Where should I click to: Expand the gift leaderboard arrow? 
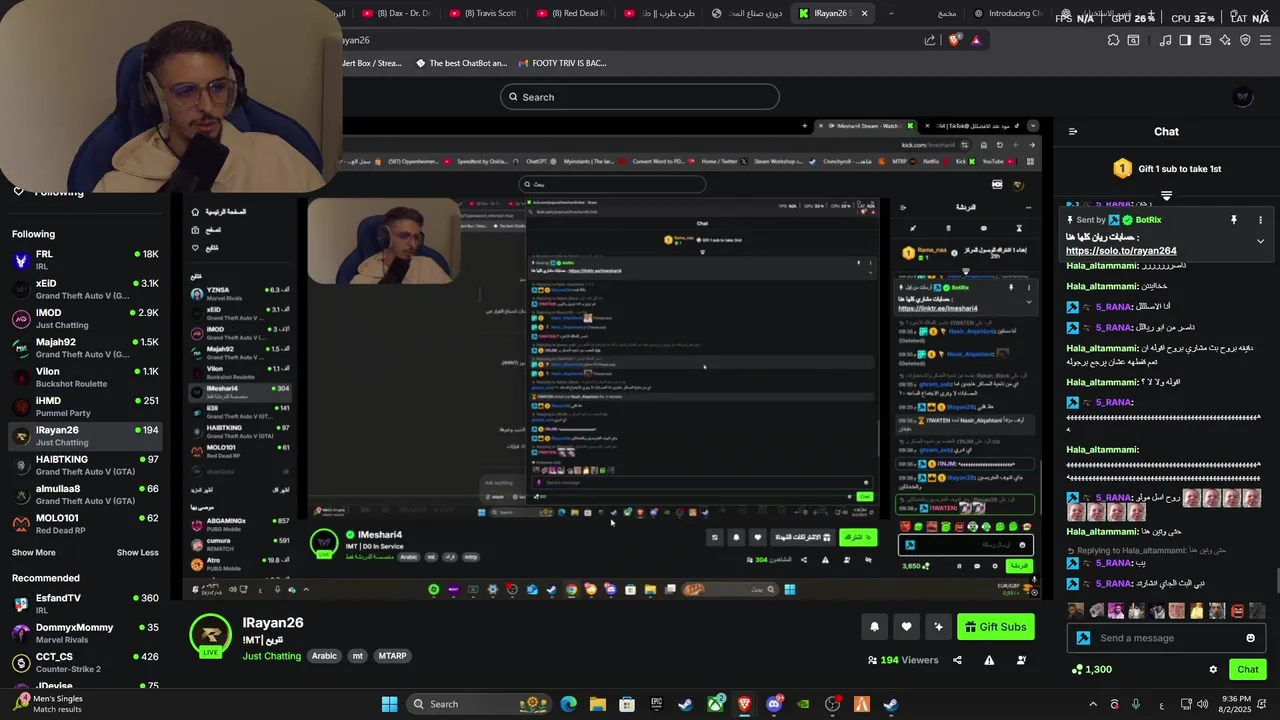[x=1166, y=196]
